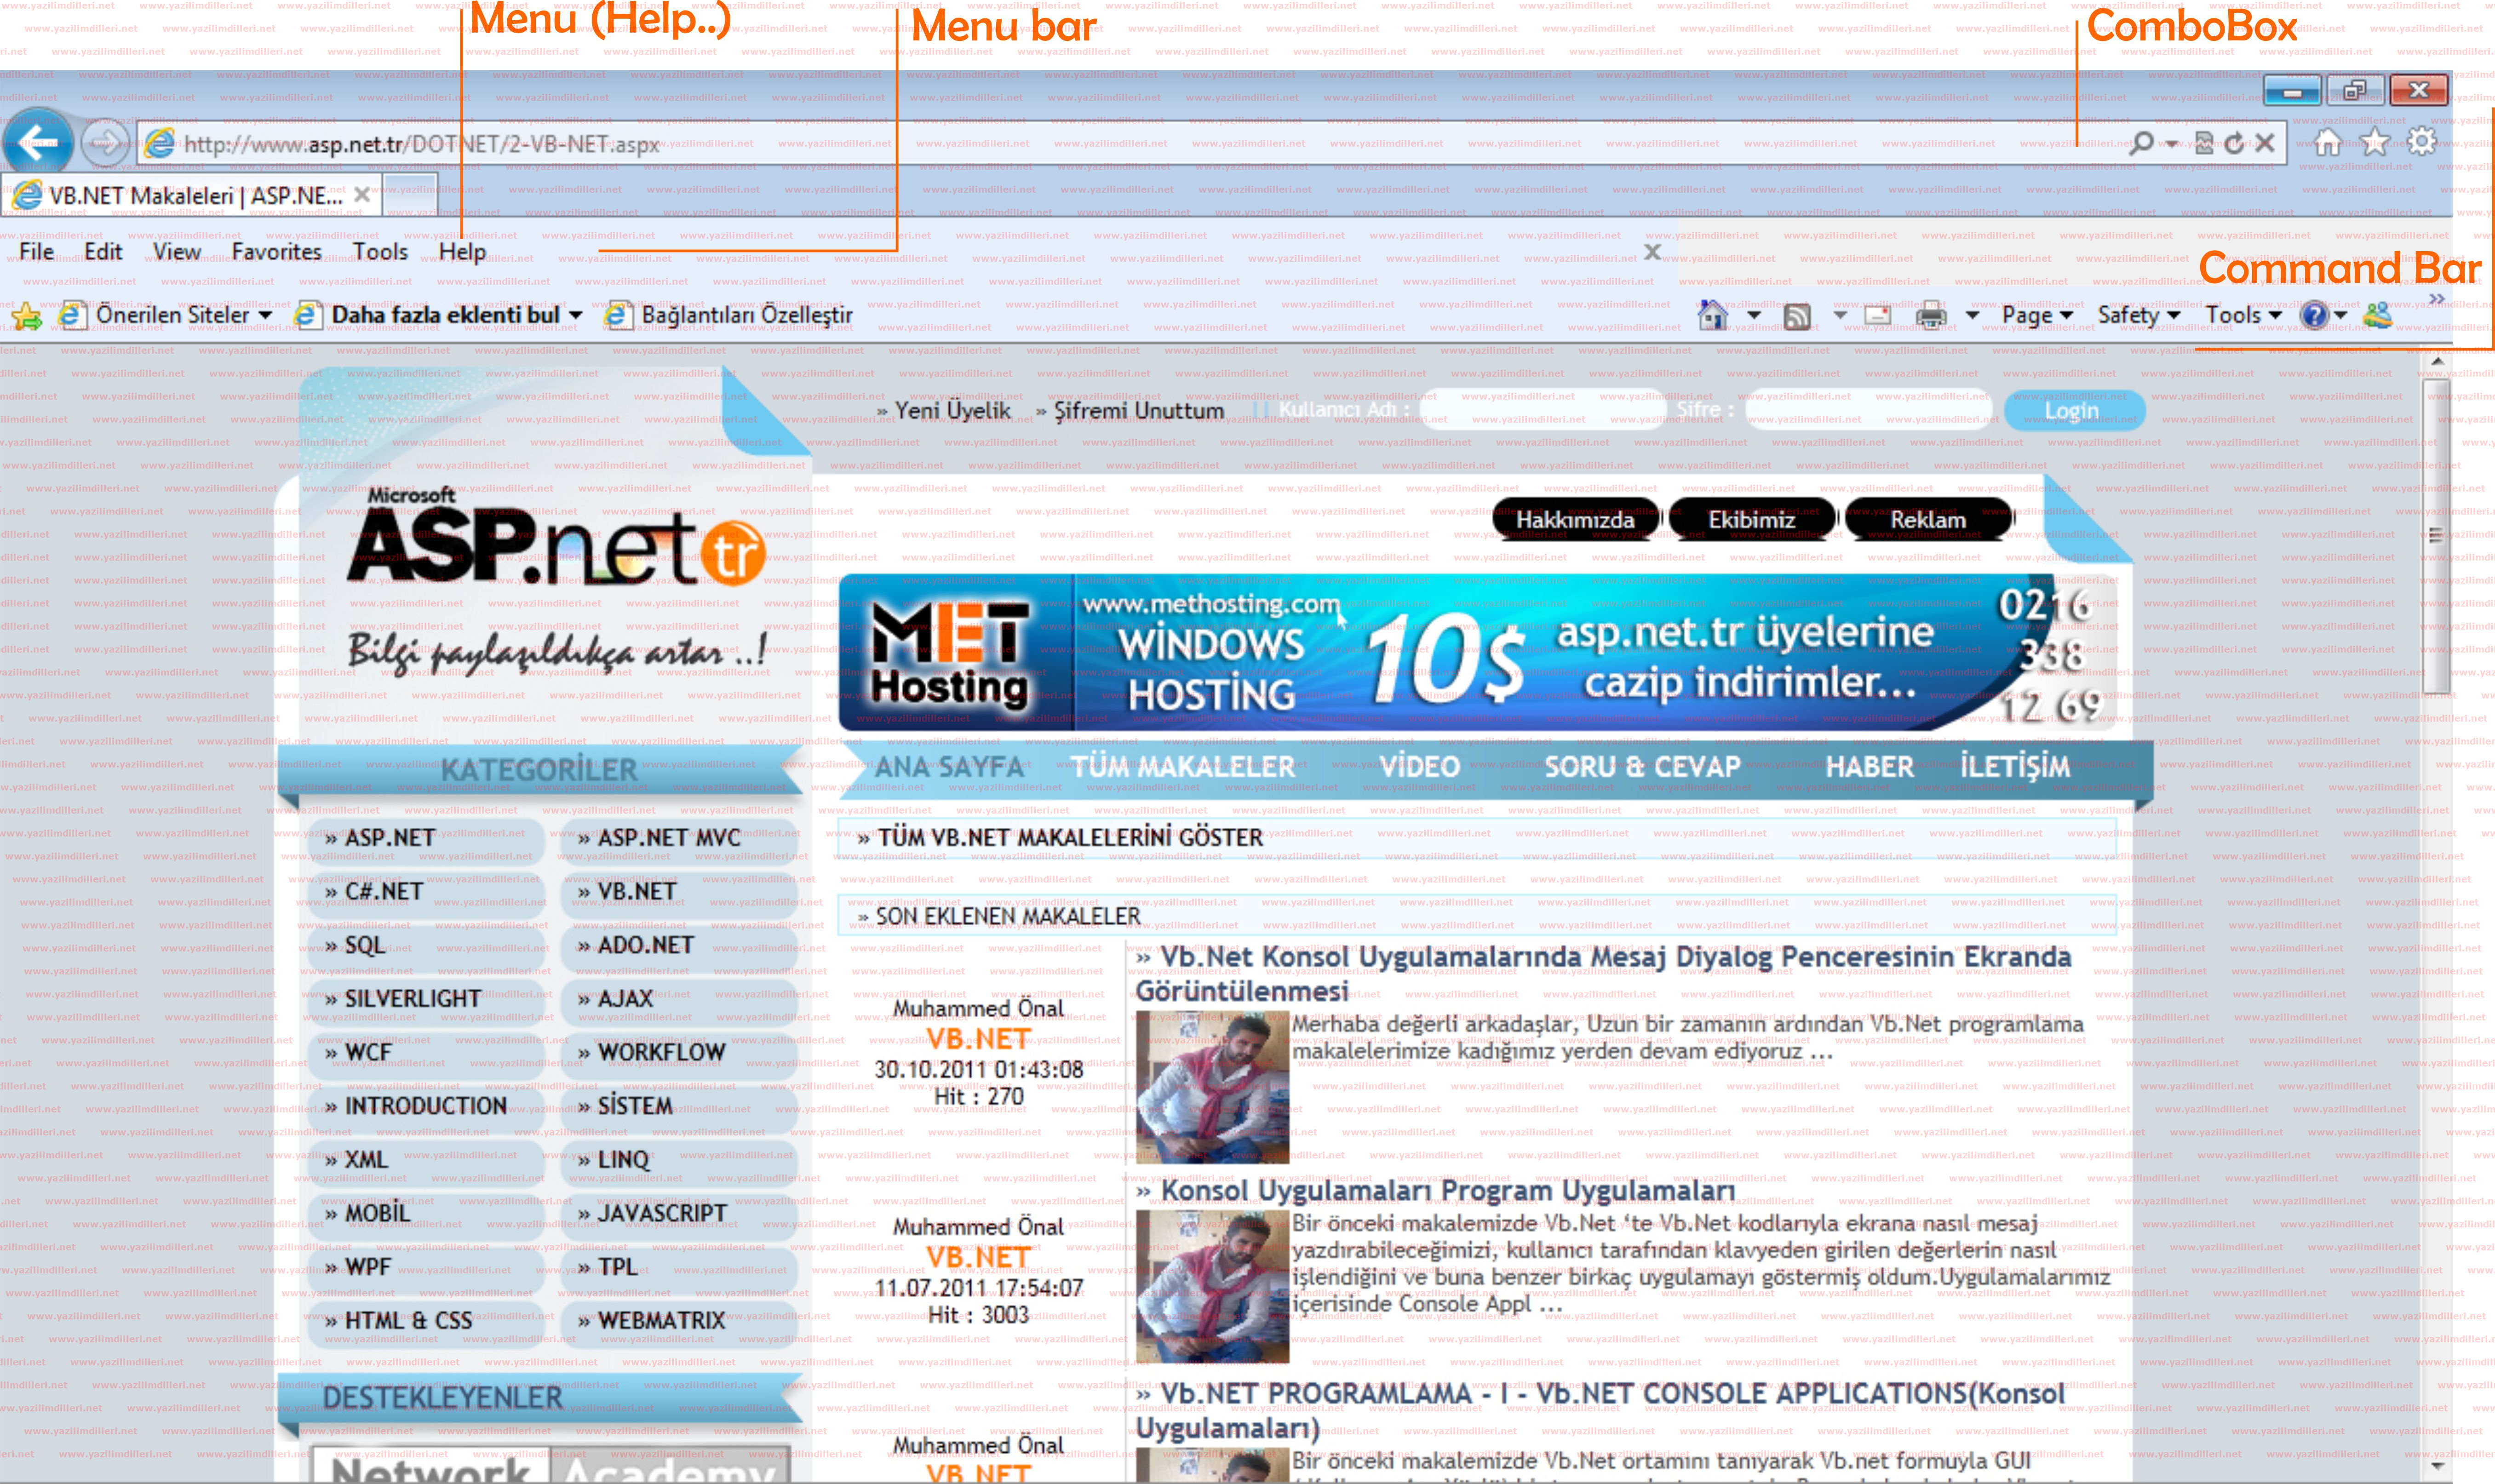Open the JAVASCRIPT category
This screenshot has height=1484, width=2495.
tap(678, 1213)
